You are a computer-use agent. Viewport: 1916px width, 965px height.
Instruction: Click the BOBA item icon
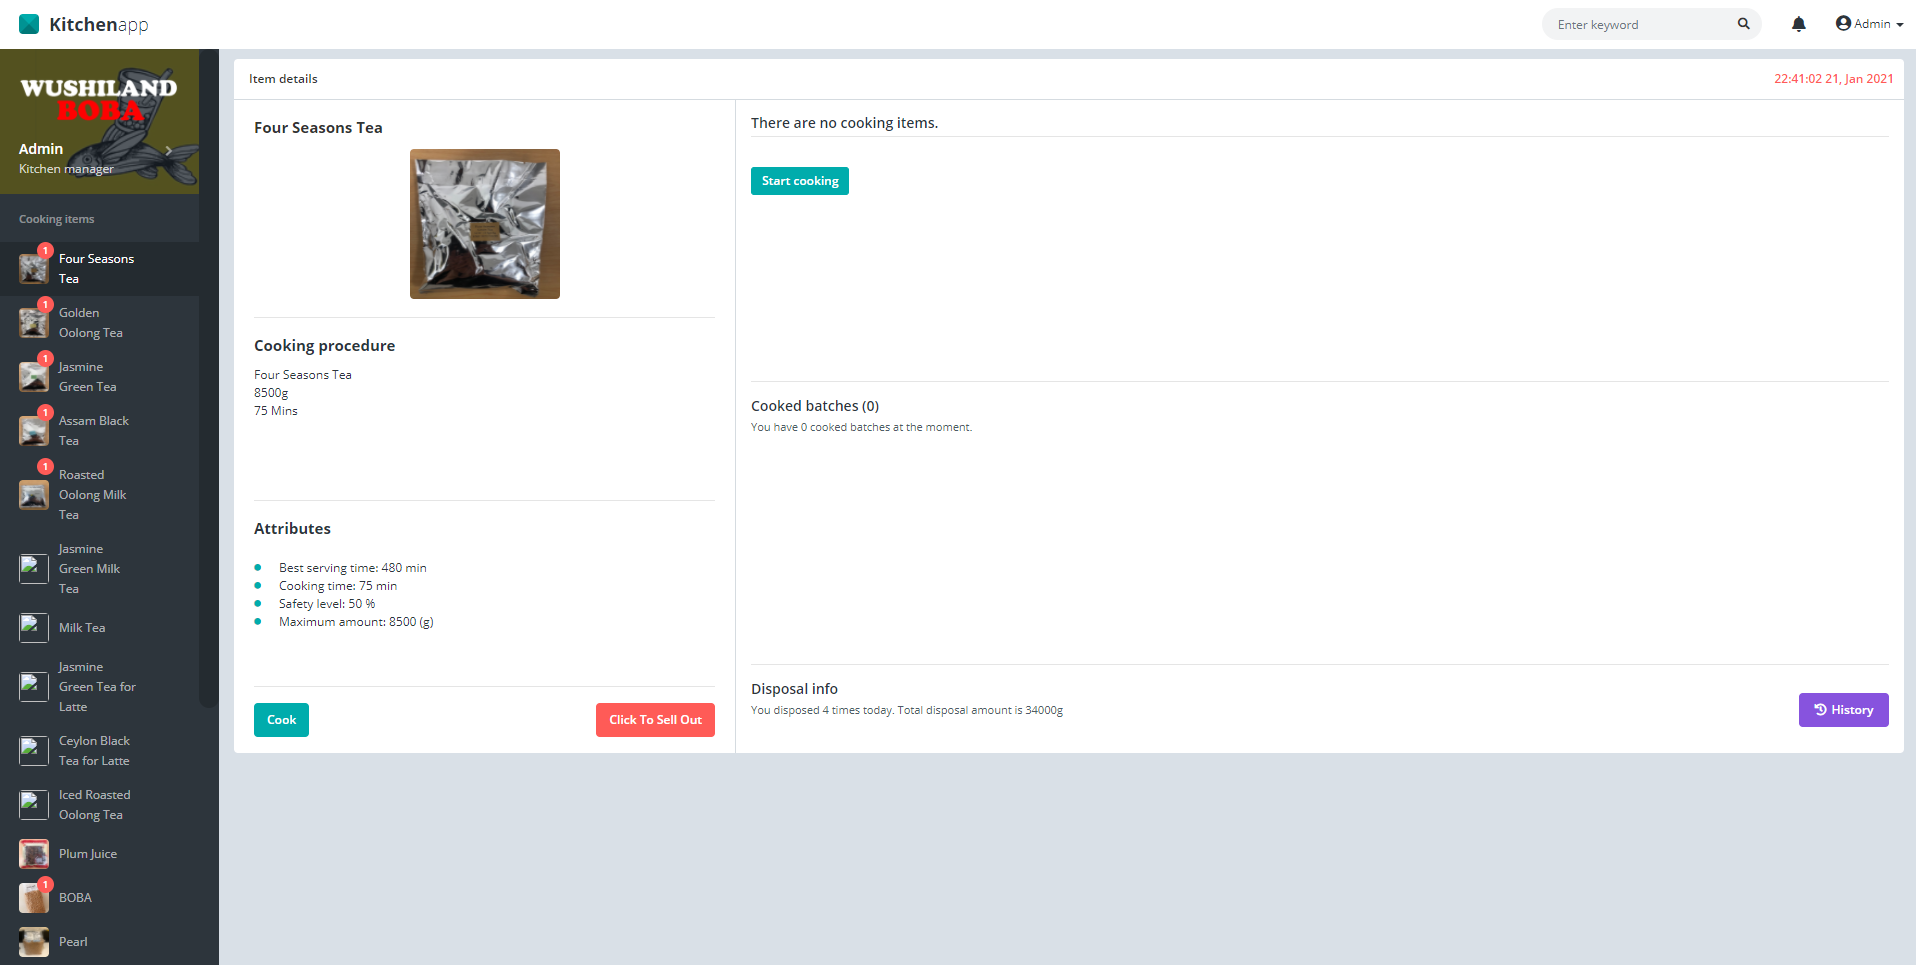[34, 898]
